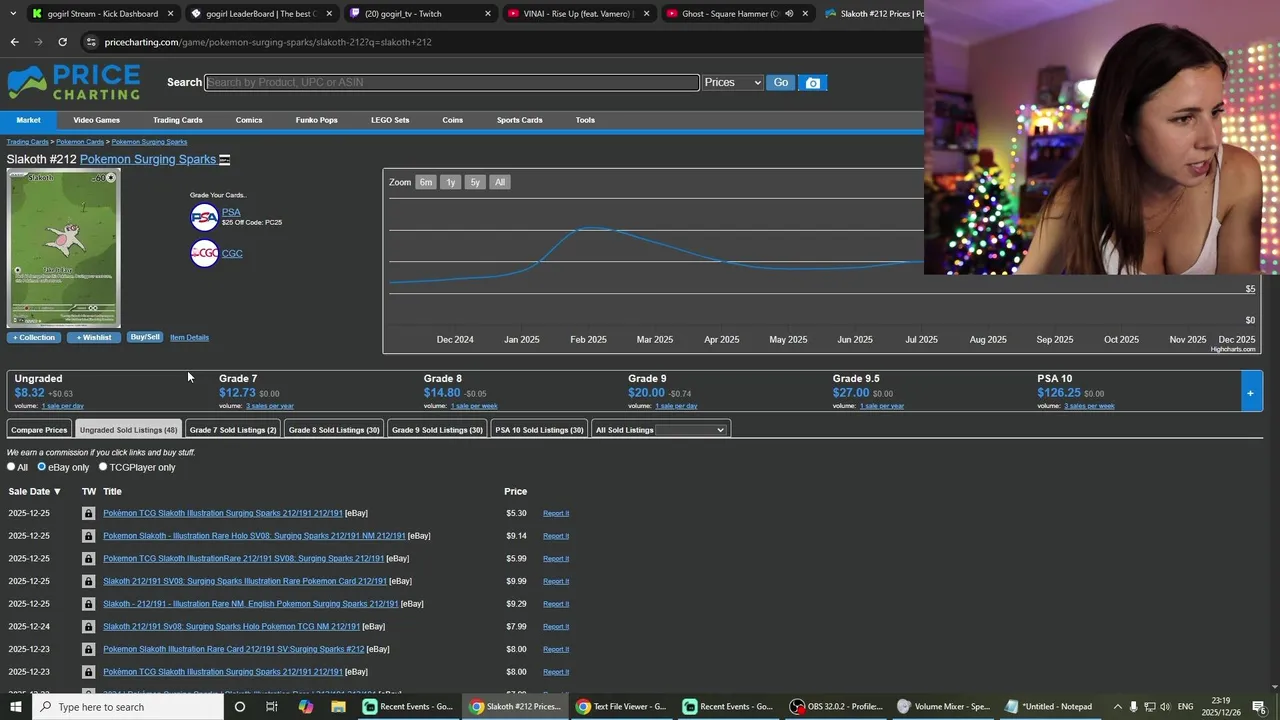1280x720 pixels.
Task: Reload the page with the refresh icon
Action: (x=62, y=42)
